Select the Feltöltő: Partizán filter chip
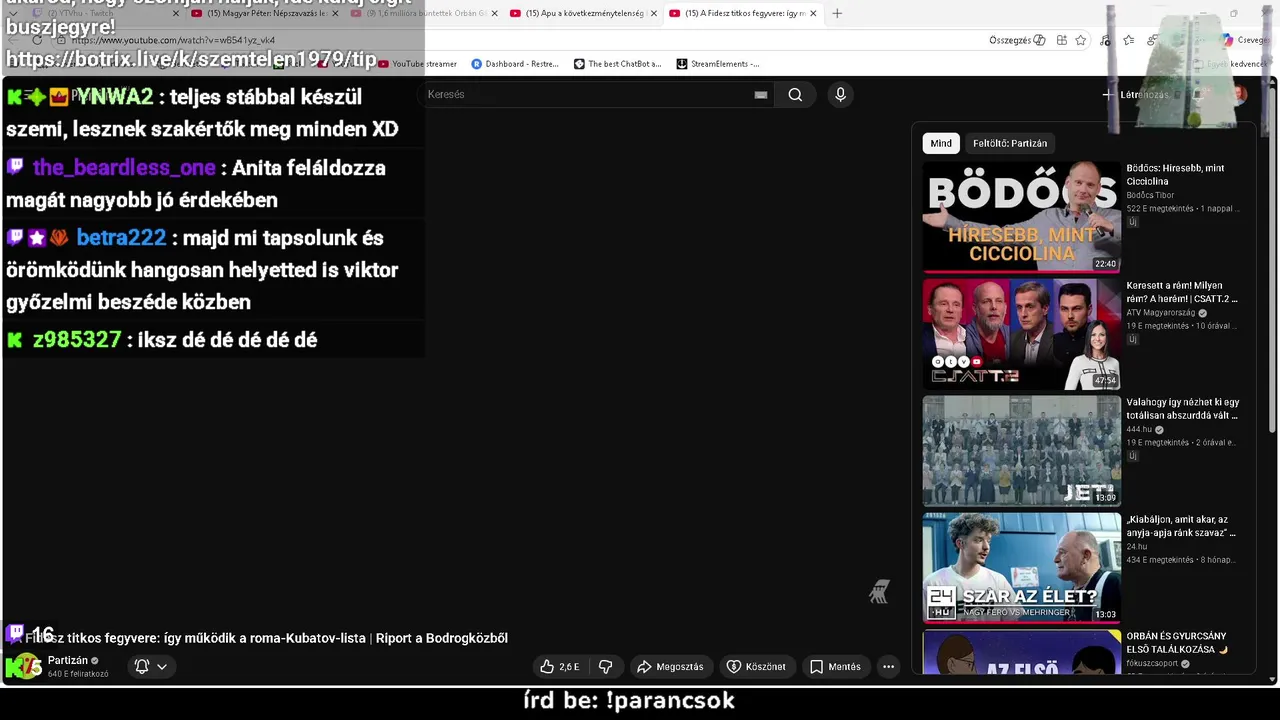 click(1010, 143)
